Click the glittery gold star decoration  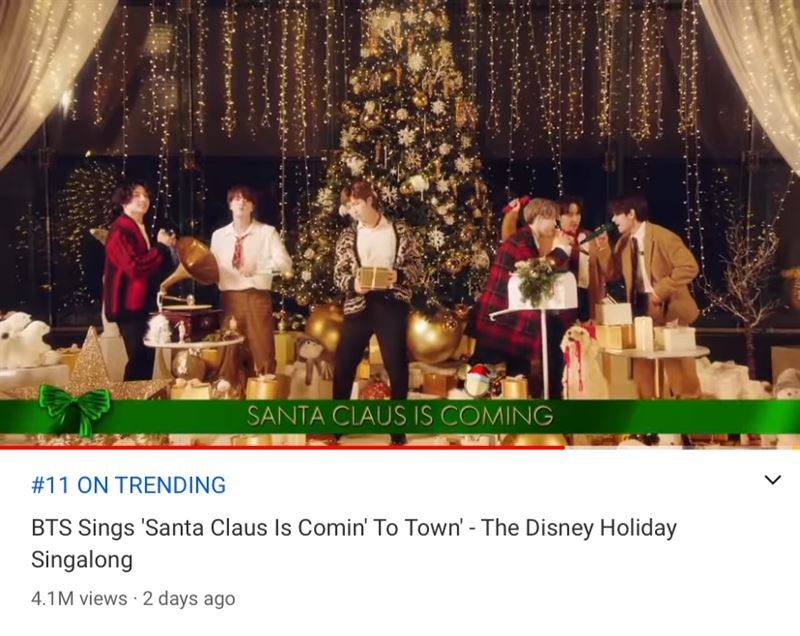[91, 365]
